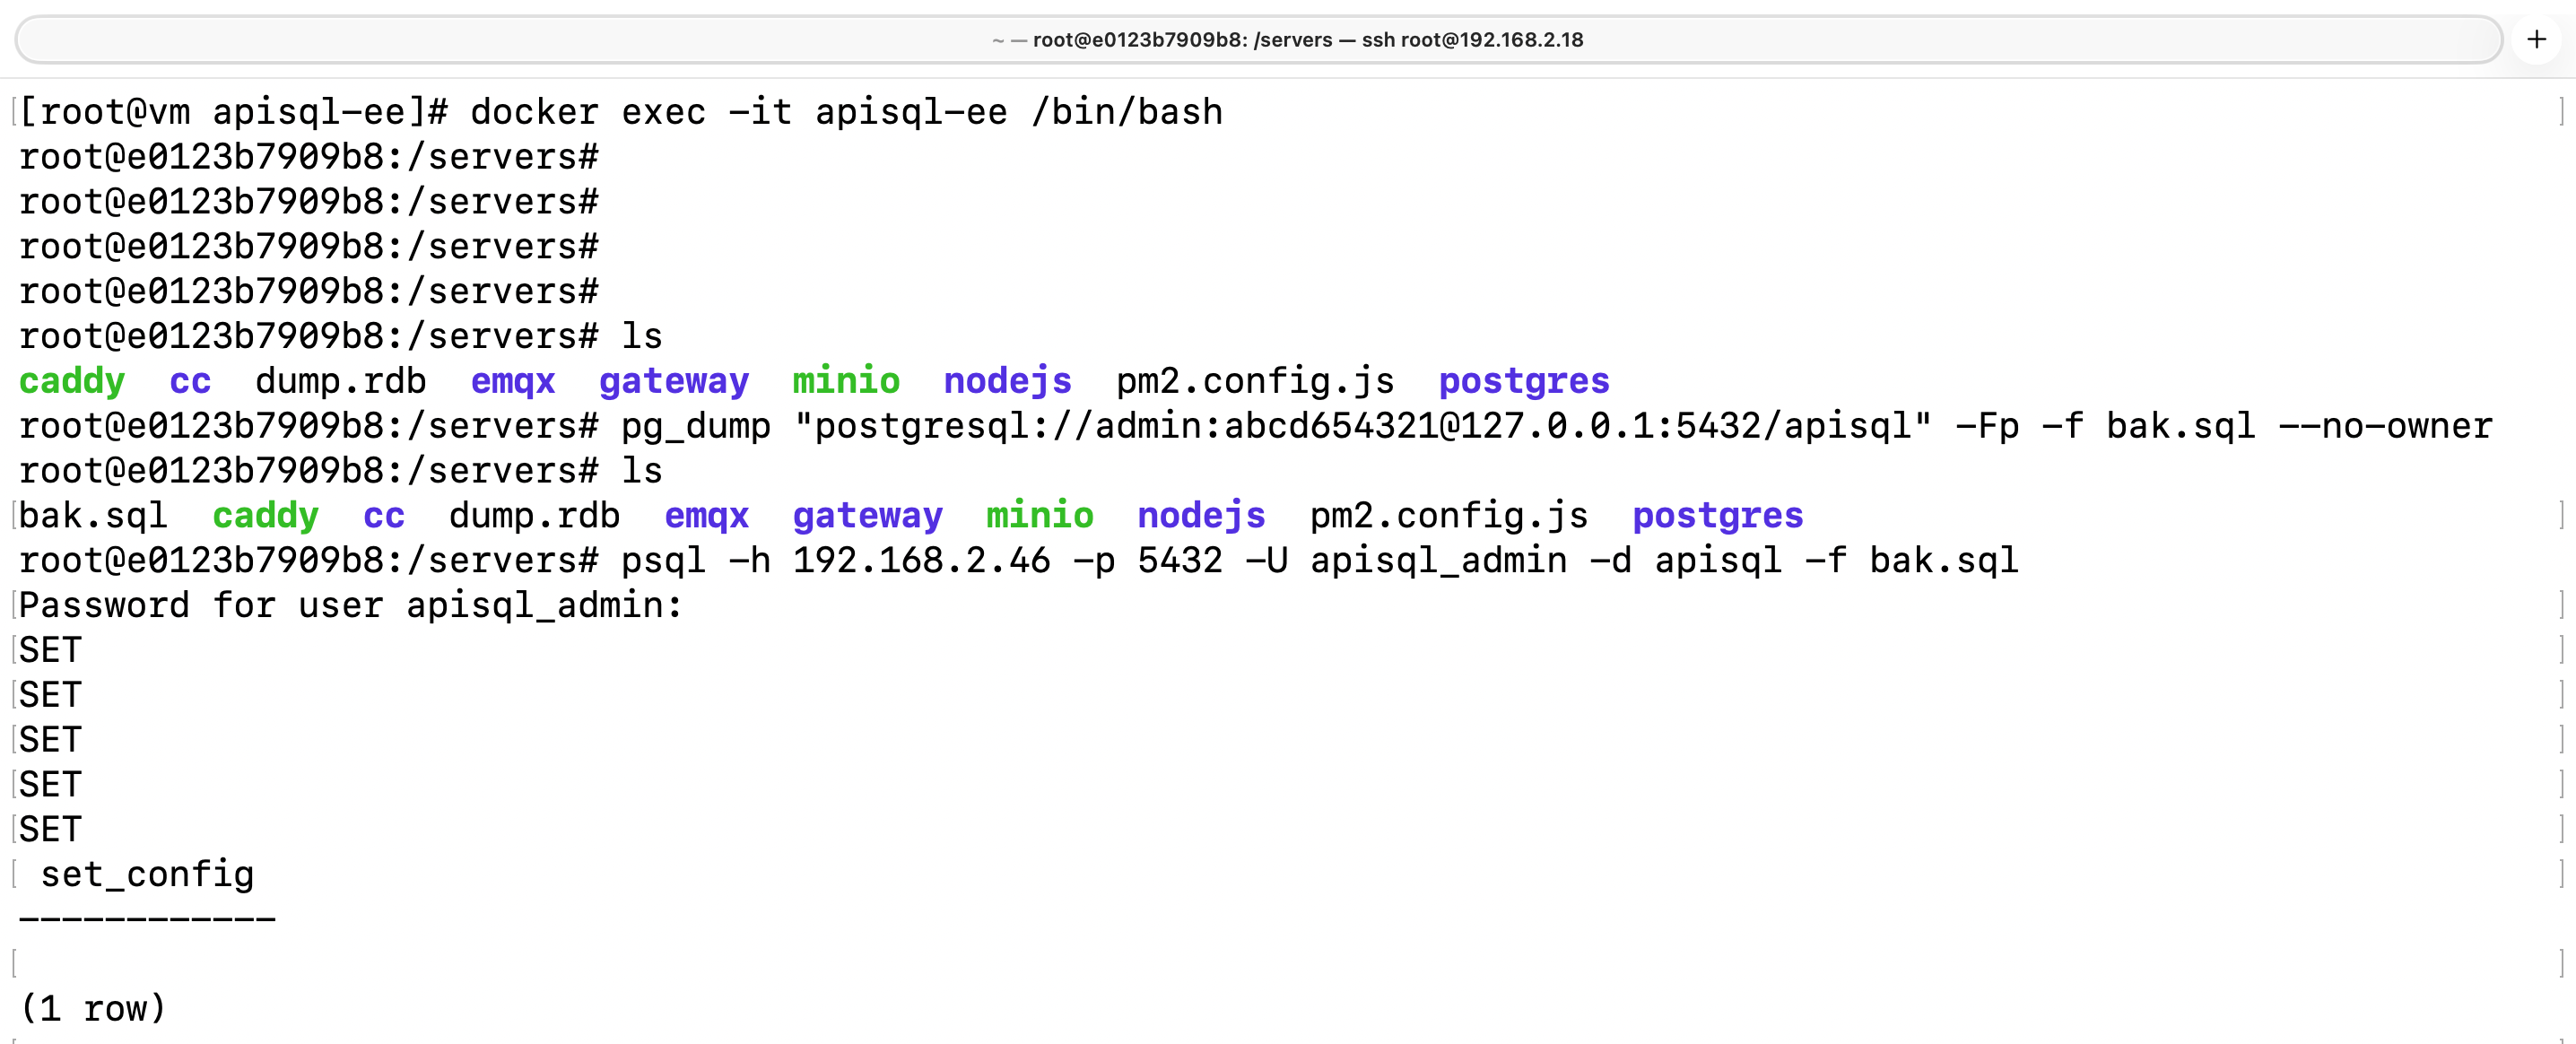Image resolution: width=2576 pixels, height=1044 pixels.
Task: Click pm2.config.js in the second ls output
Action: (1448, 516)
